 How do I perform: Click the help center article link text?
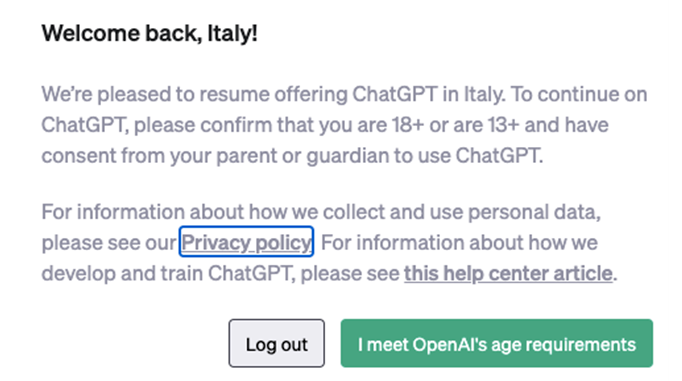tap(508, 273)
